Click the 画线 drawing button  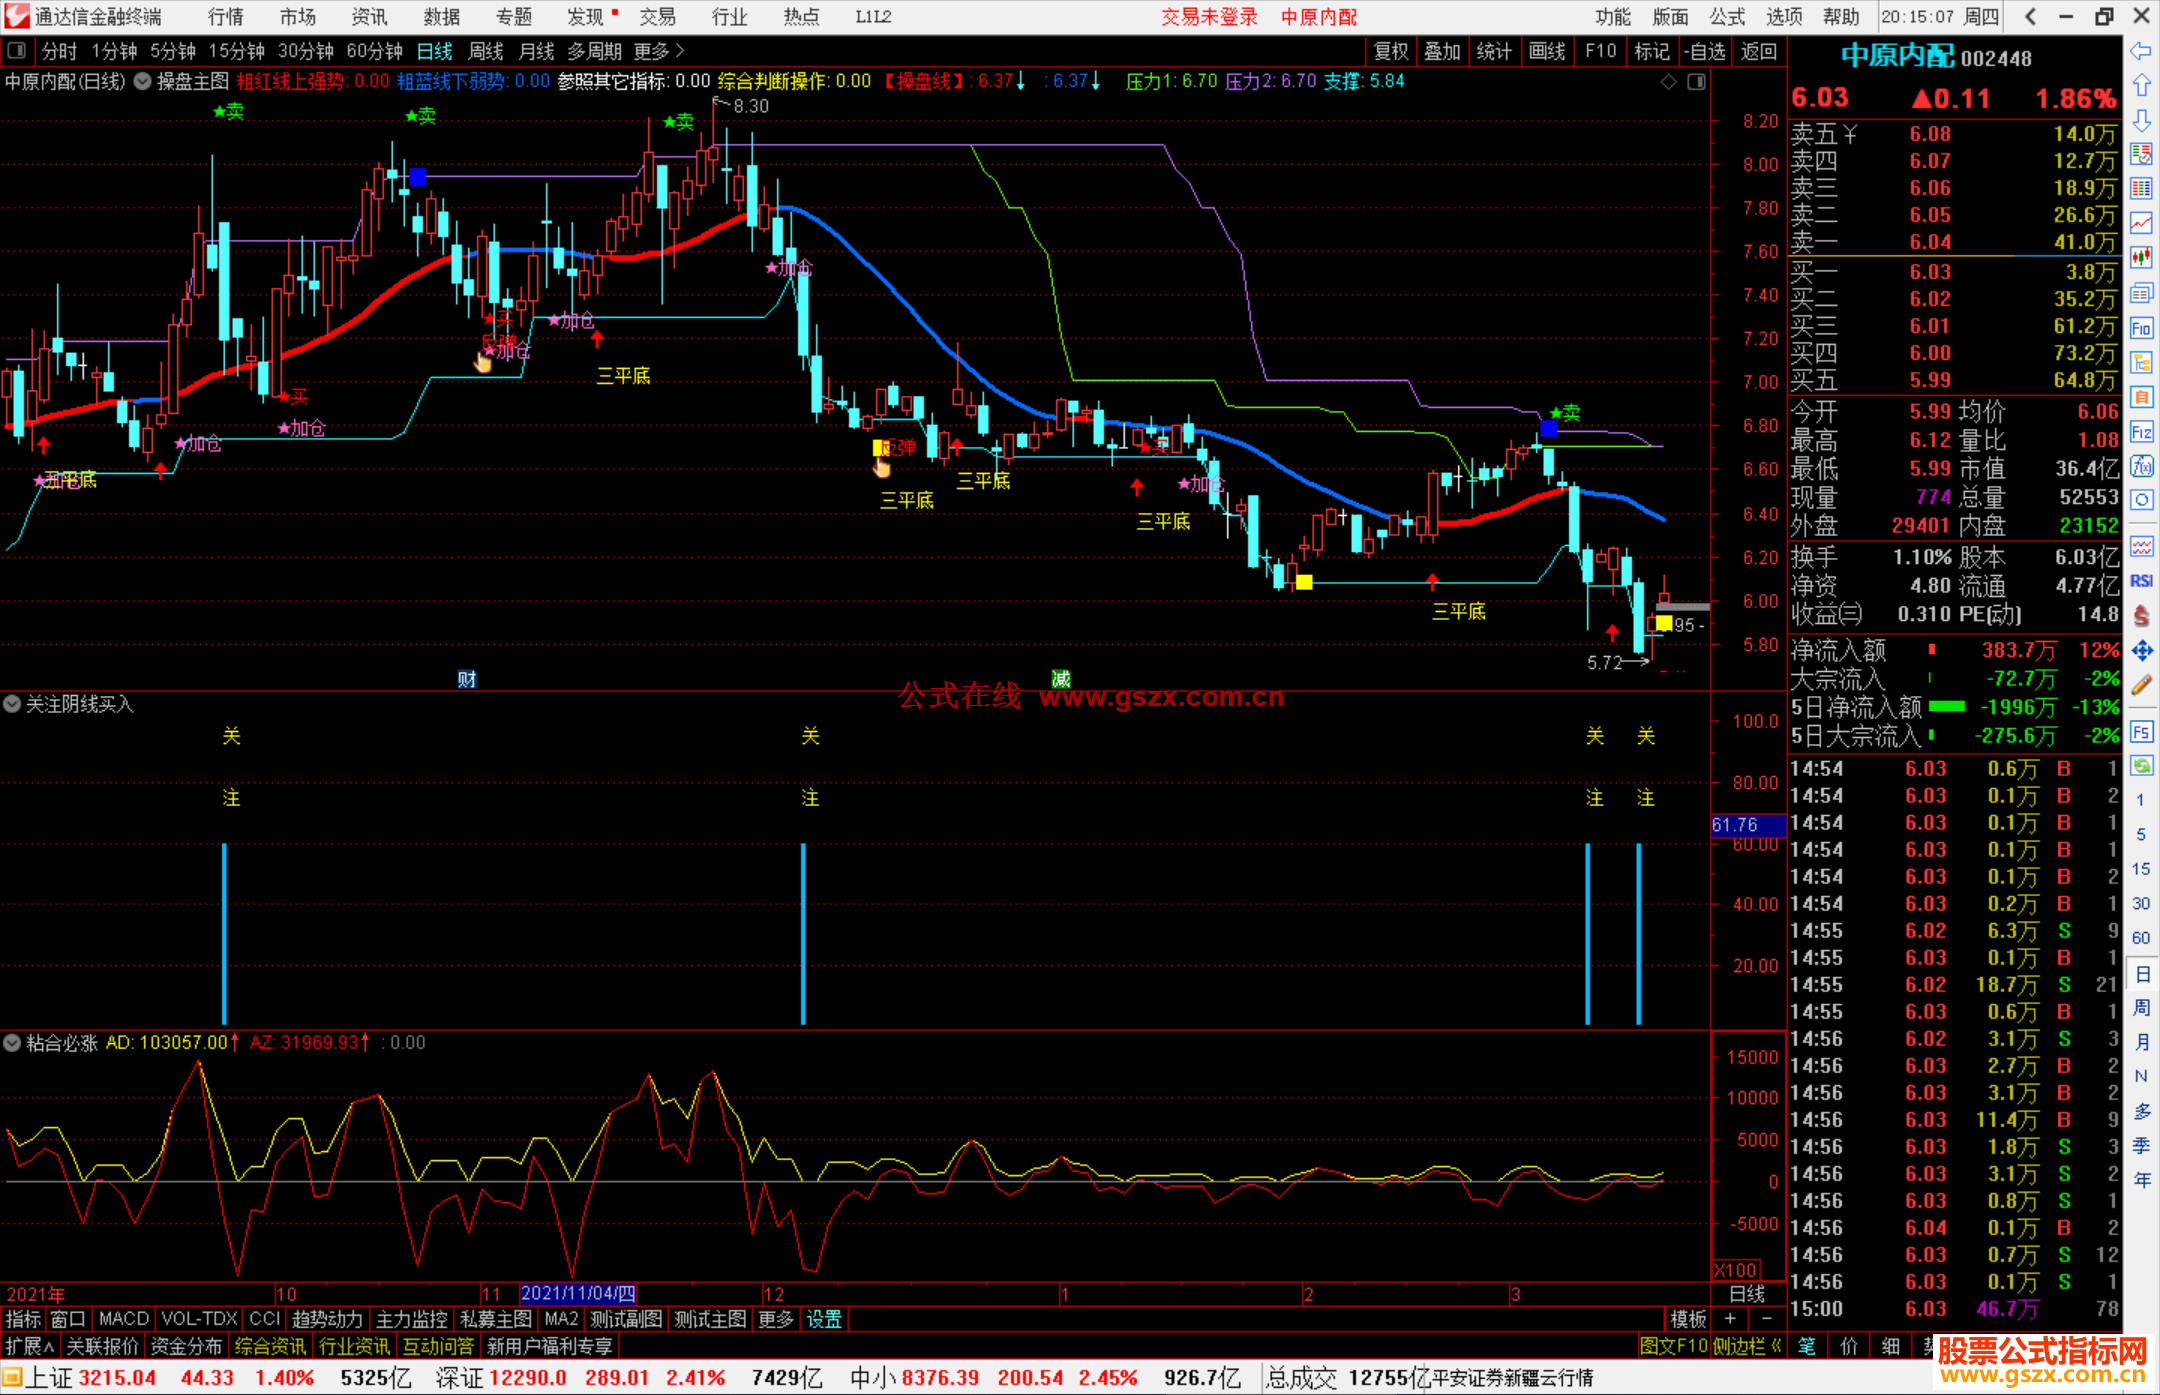click(x=1547, y=51)
